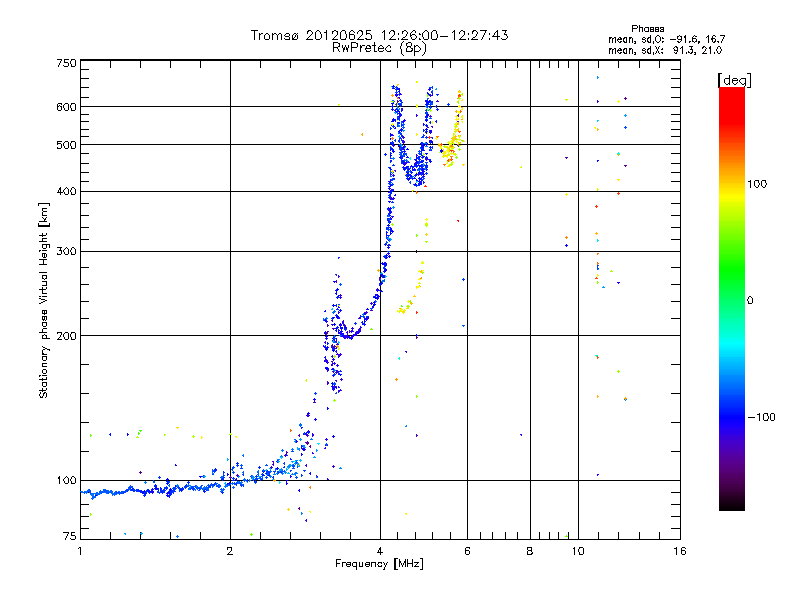Click the y-axis tick label '200'

[x=66, y=336]
